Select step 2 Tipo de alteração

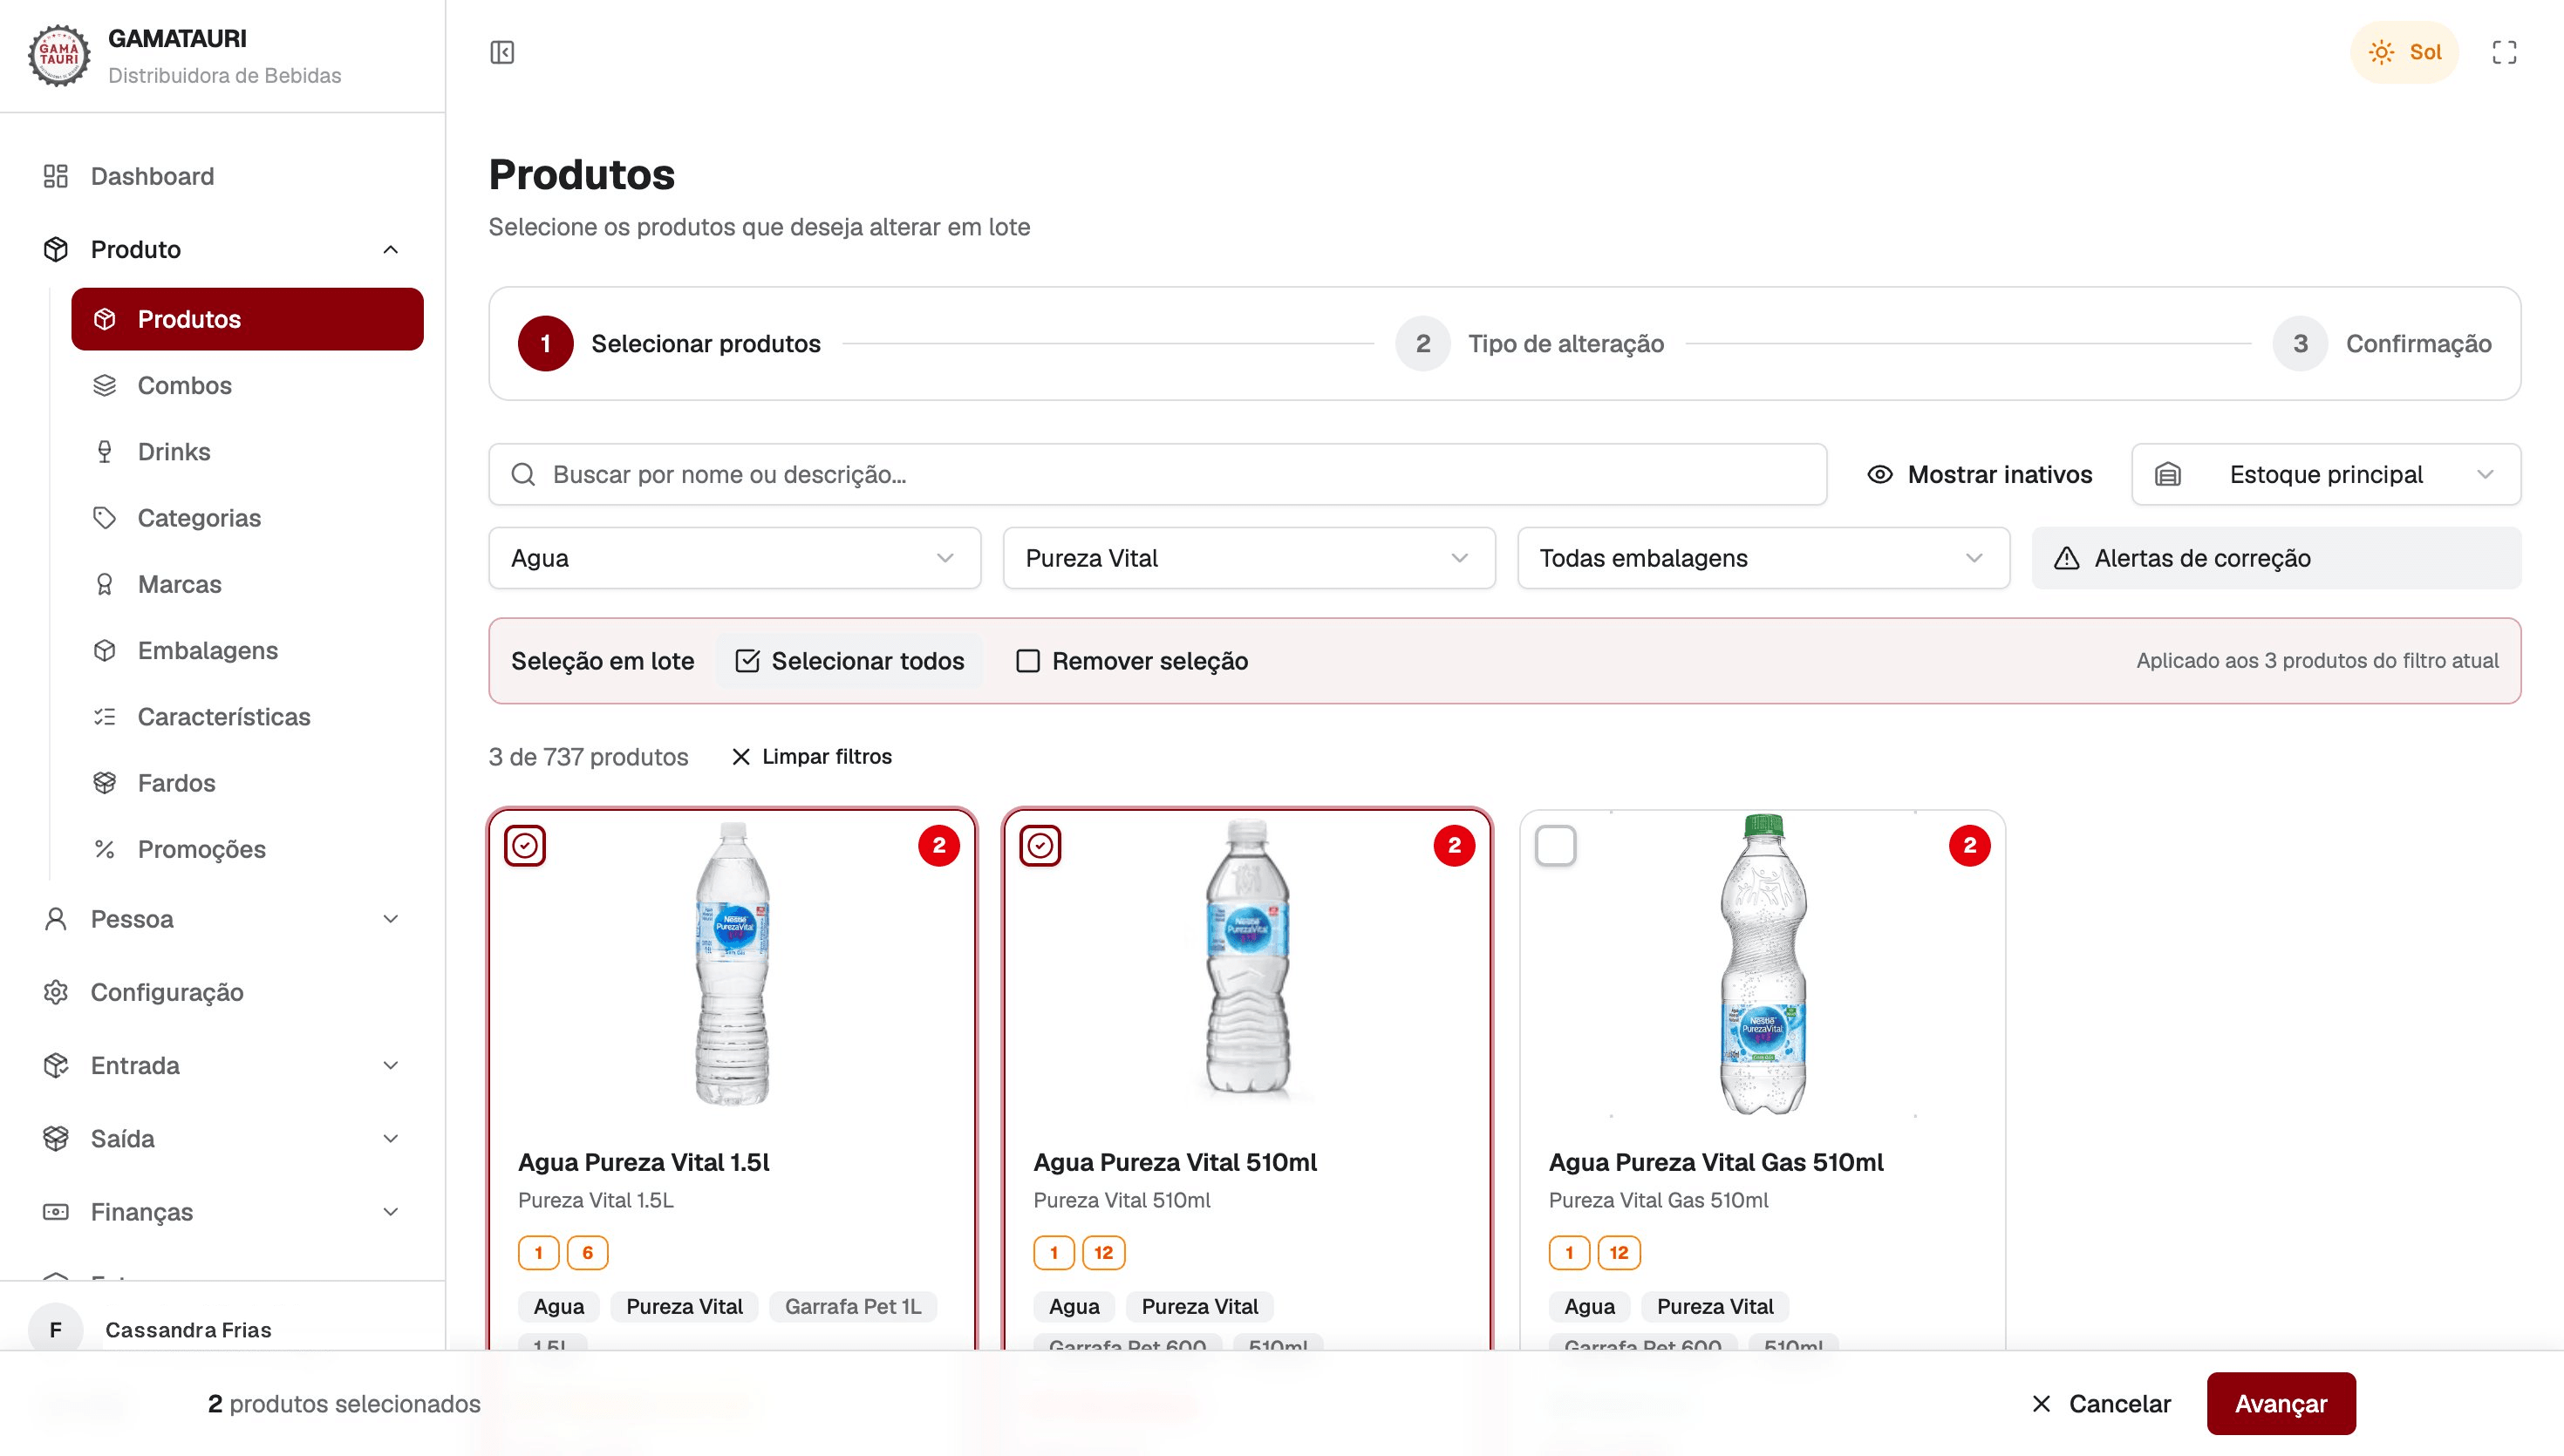1530,344
